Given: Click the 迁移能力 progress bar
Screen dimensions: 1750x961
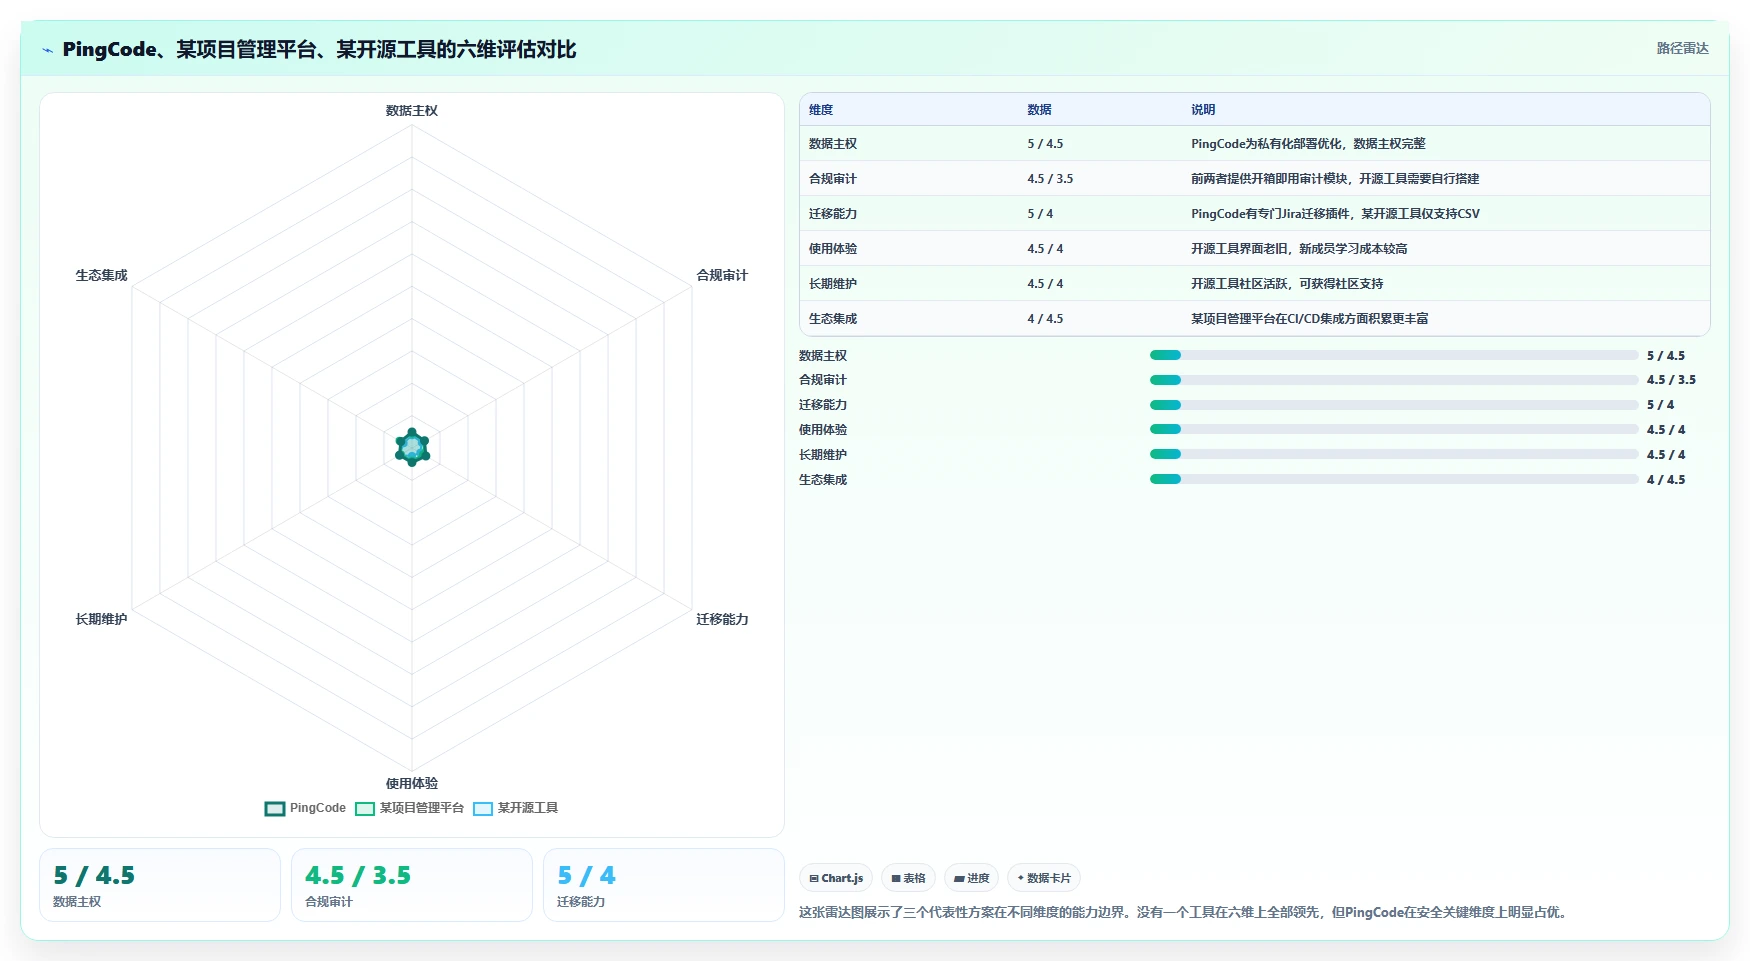Looking at the screenshot, I should click(1394, 405).
